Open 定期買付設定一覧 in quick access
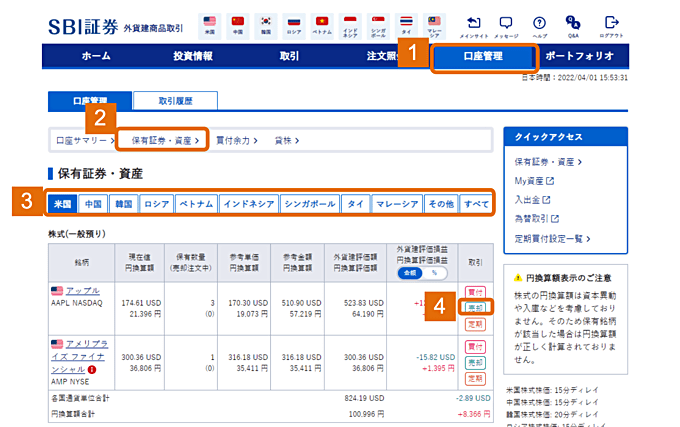Screen dimensions: 680x427 (x=552, y=239)
